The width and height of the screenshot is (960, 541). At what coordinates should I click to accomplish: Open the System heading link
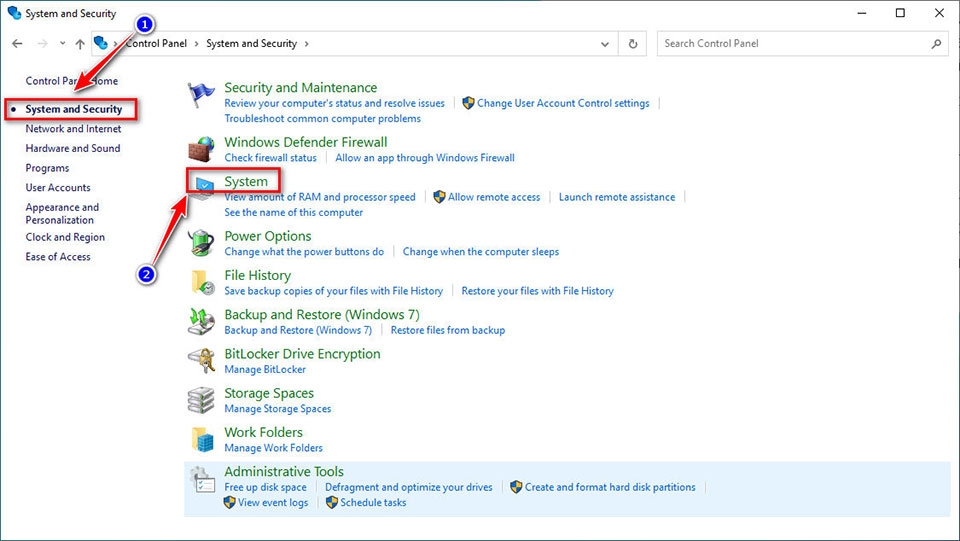246,182
